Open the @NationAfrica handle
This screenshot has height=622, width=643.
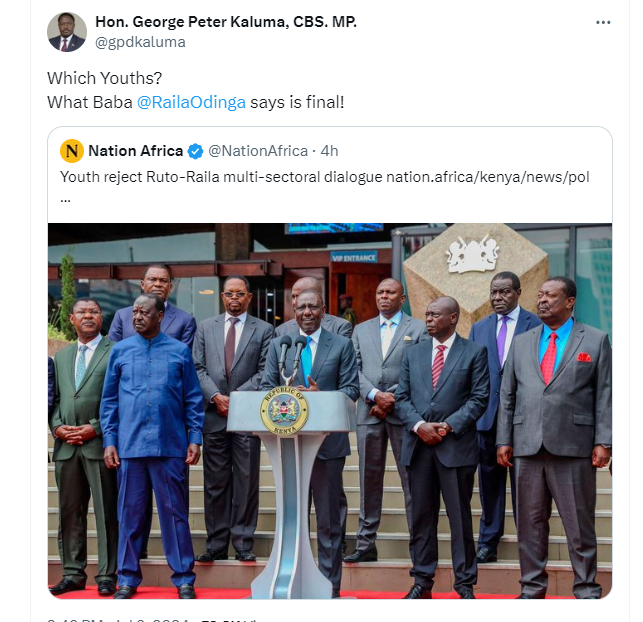pos(258,151)
